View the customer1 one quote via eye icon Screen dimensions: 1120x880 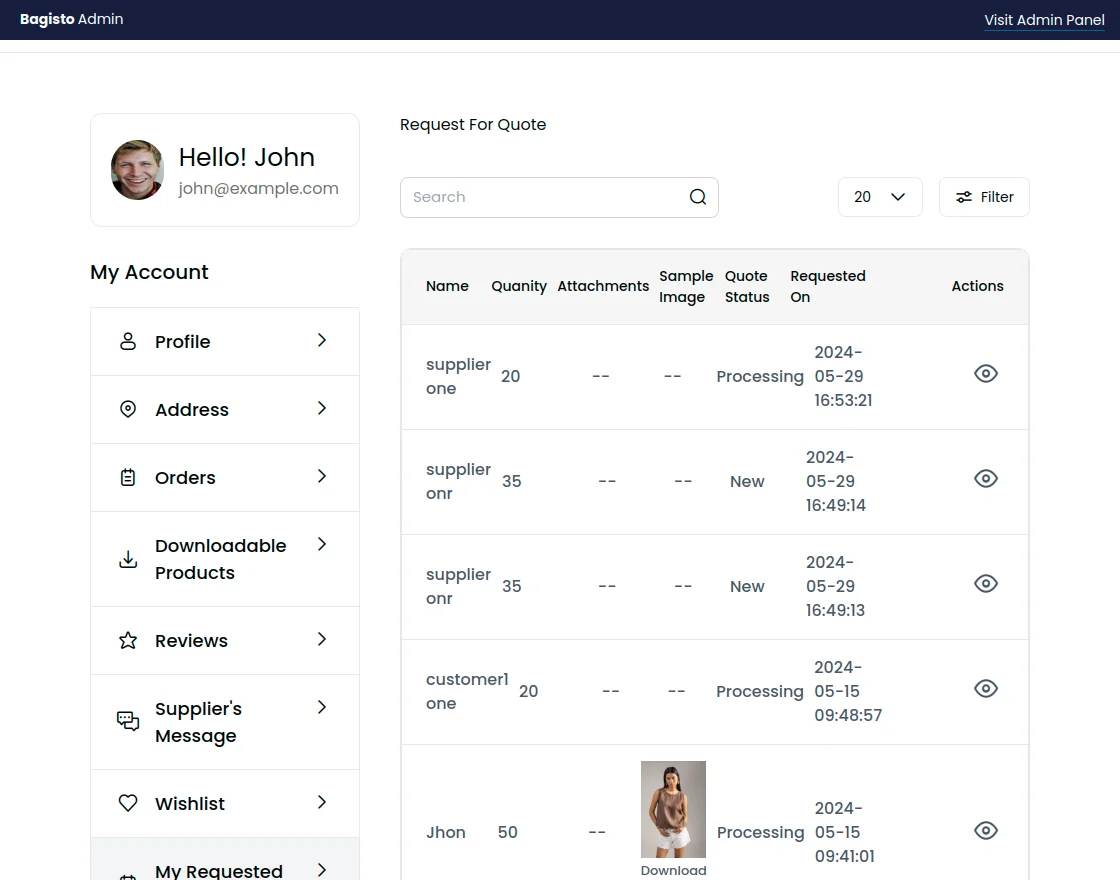click(985, 688)
